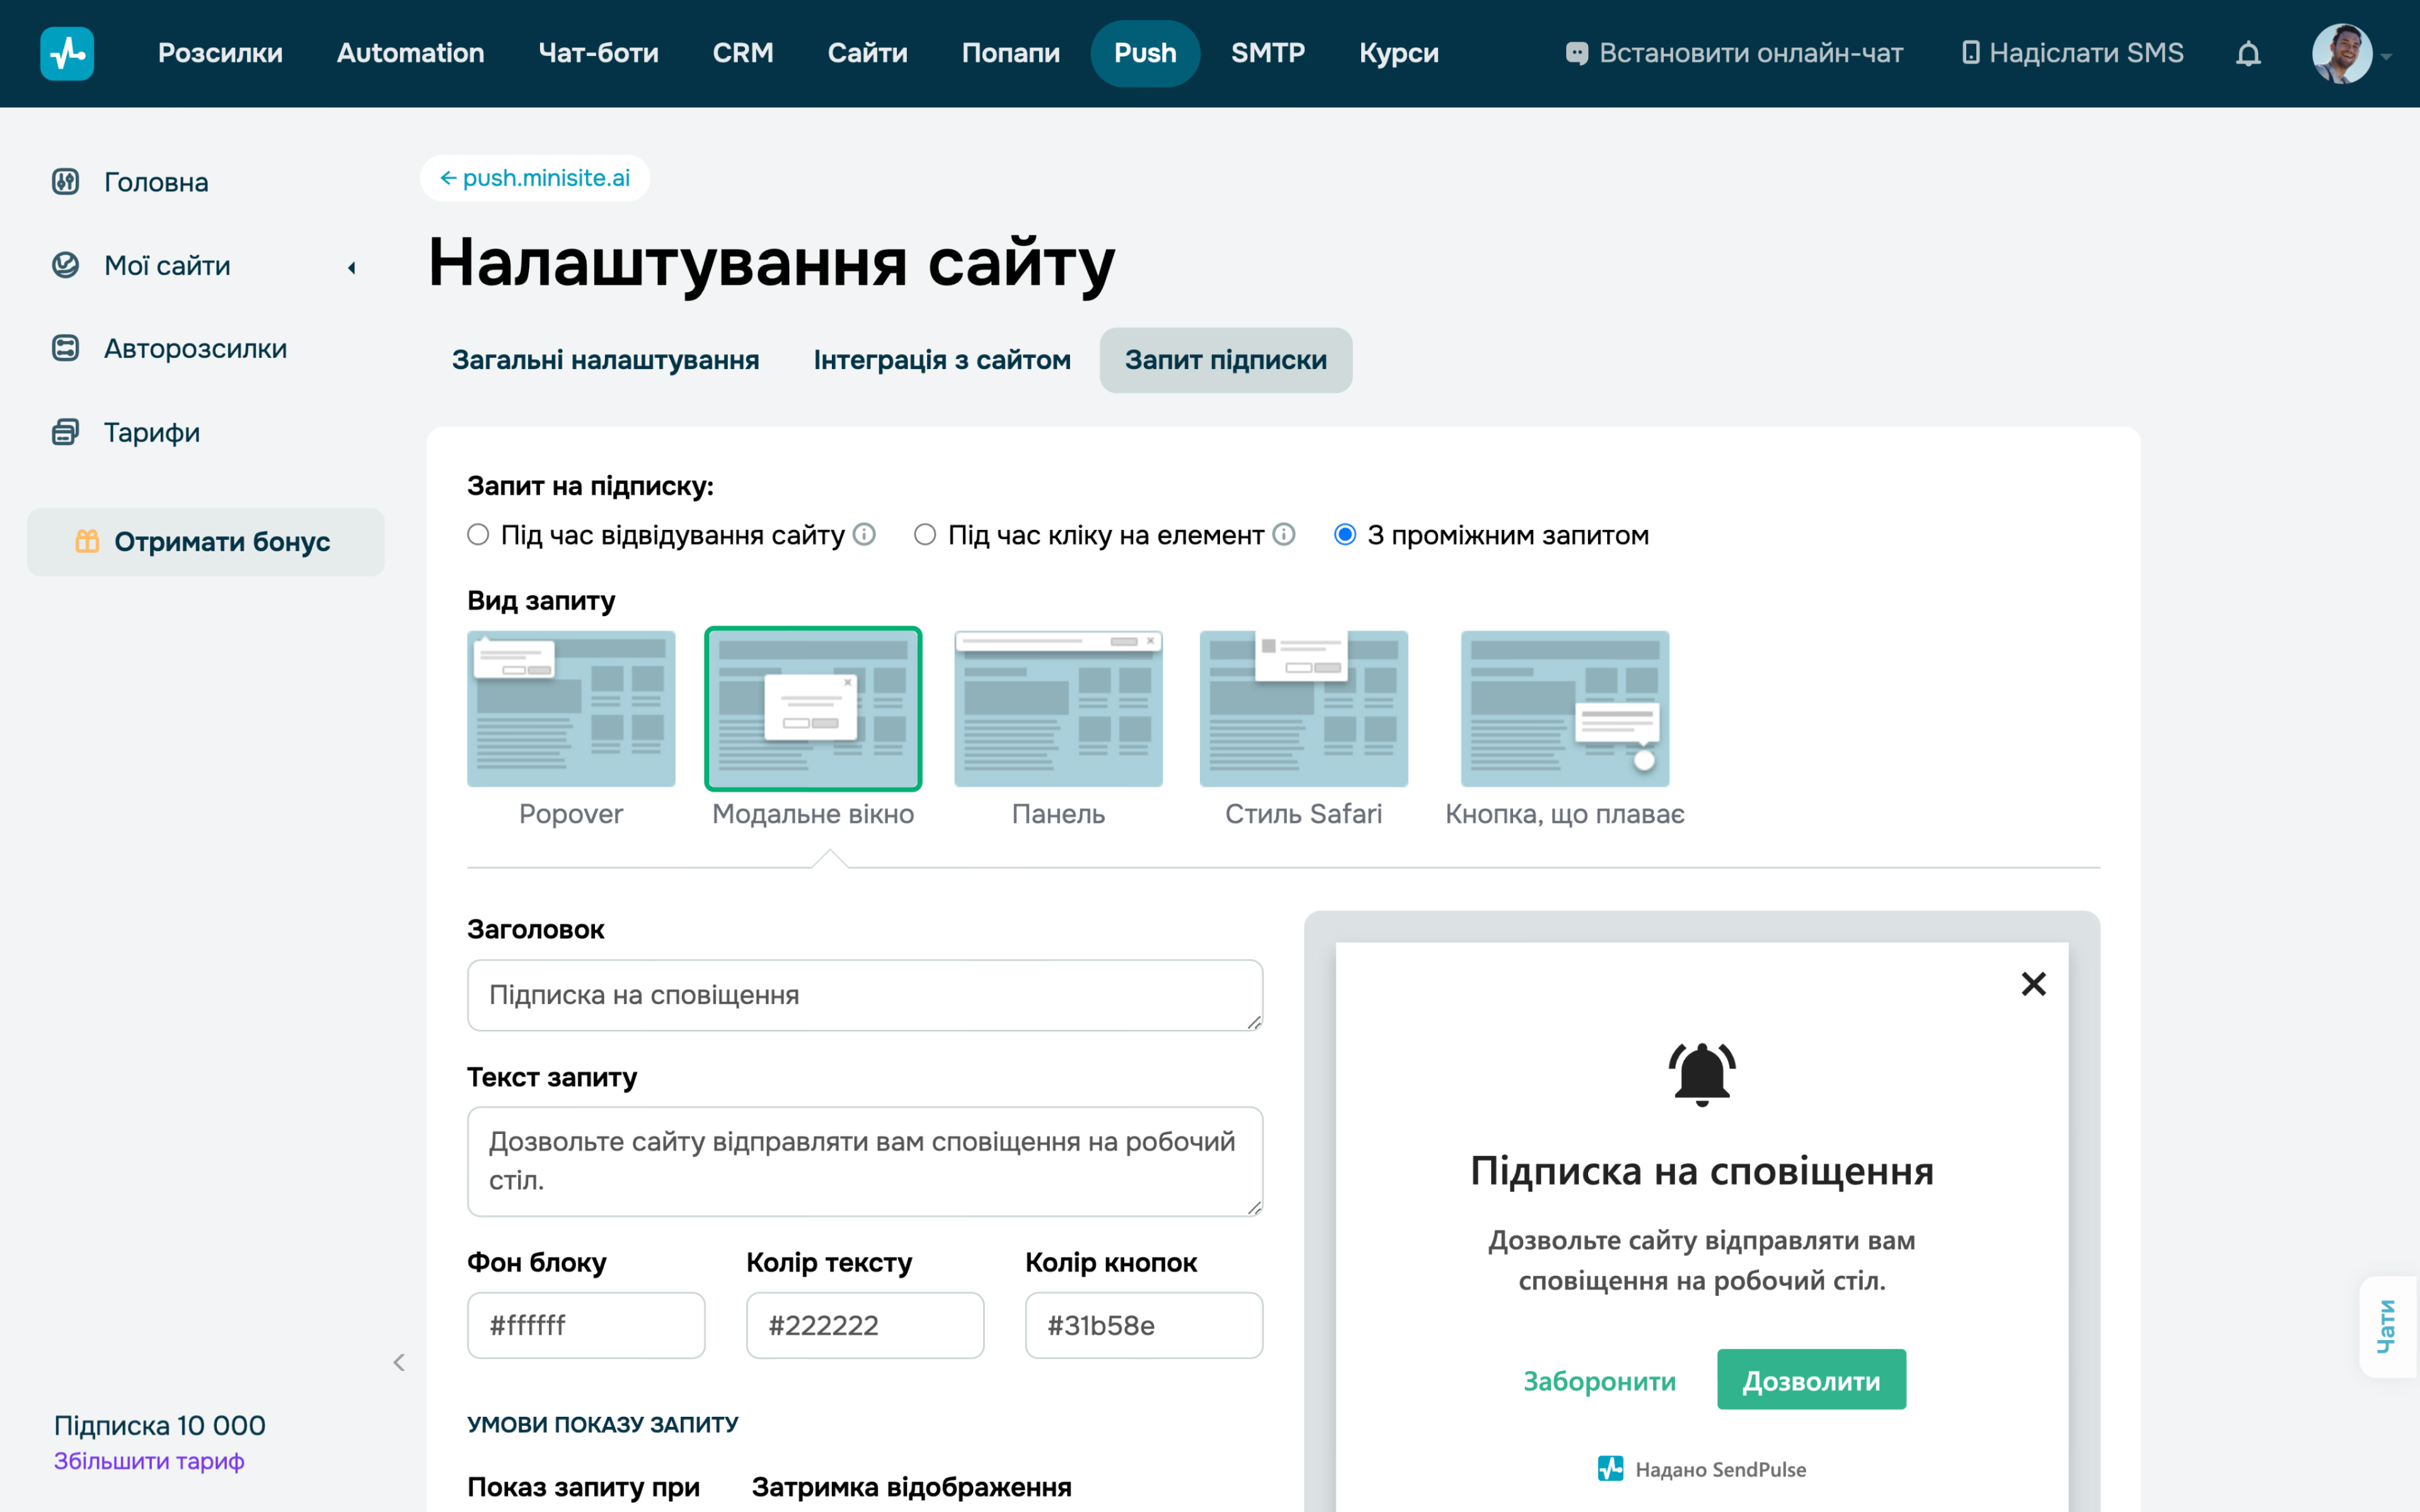
Task: Open the Курси section
Action: tap(1398, 53)
